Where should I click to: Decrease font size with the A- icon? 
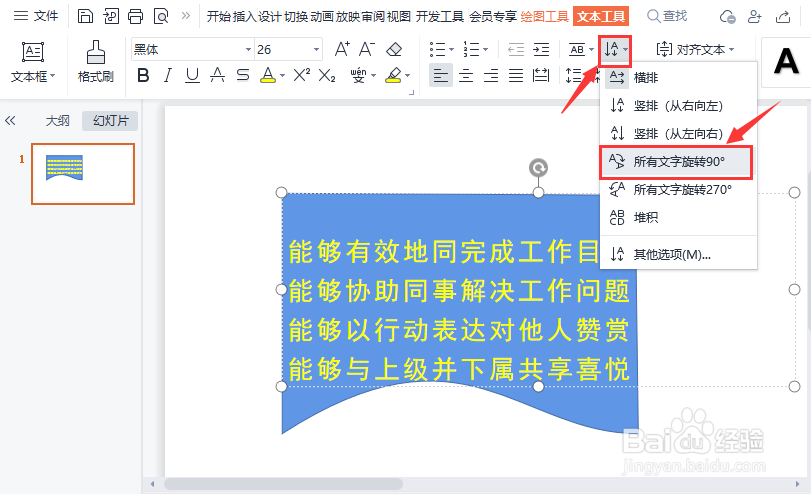click(x=367, y=49)
